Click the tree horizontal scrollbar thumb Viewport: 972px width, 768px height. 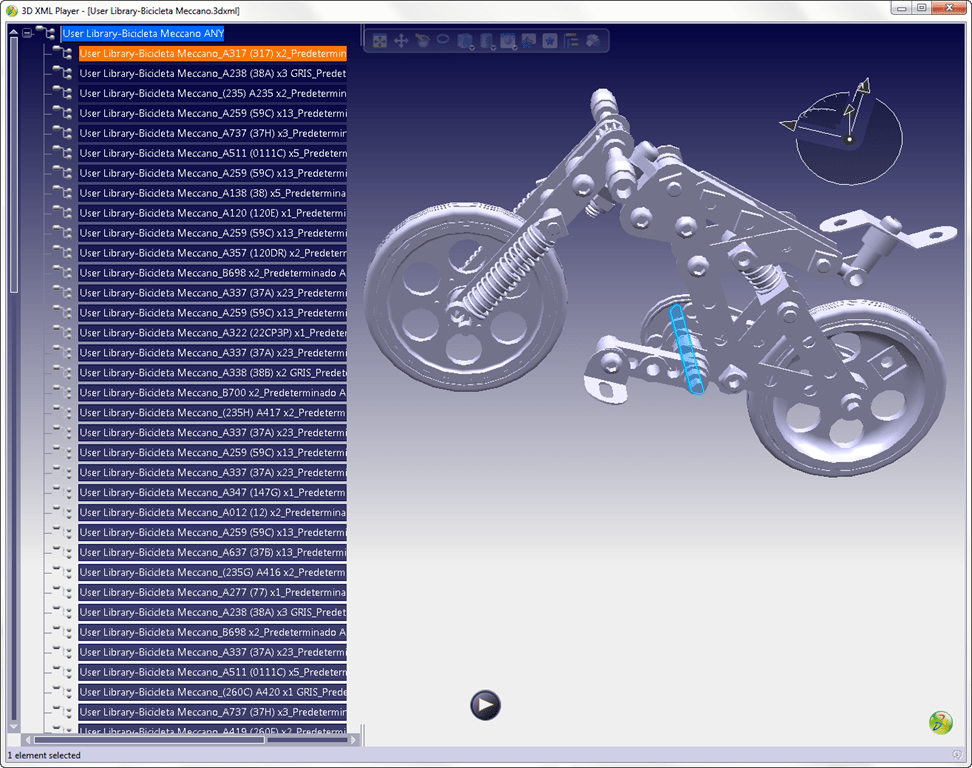pos(149,739)
